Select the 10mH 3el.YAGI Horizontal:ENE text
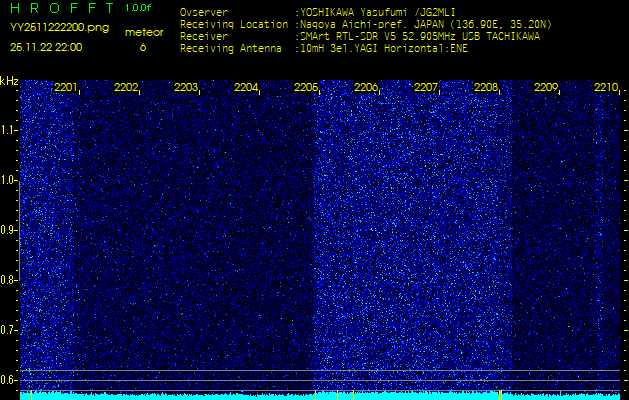 pos(383,49)
